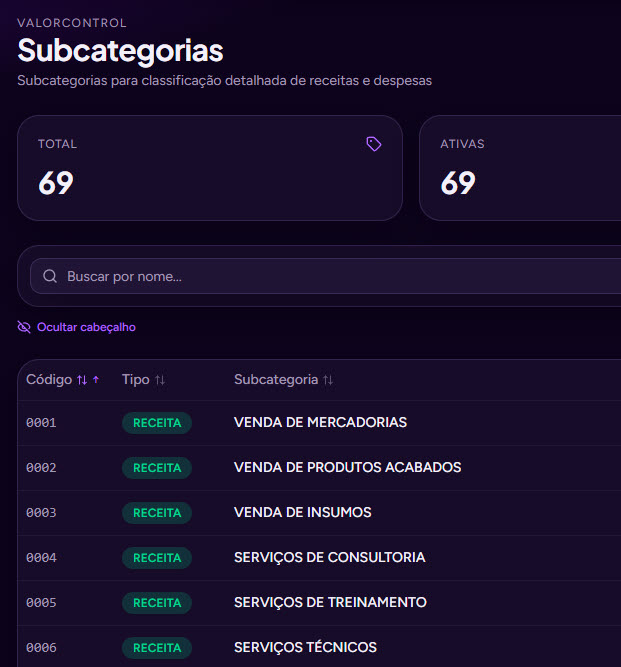This screenshot has height=667, width=621.
Task: Sort the table by the Subcategoria arrows
Action: (x=328, y=380)
